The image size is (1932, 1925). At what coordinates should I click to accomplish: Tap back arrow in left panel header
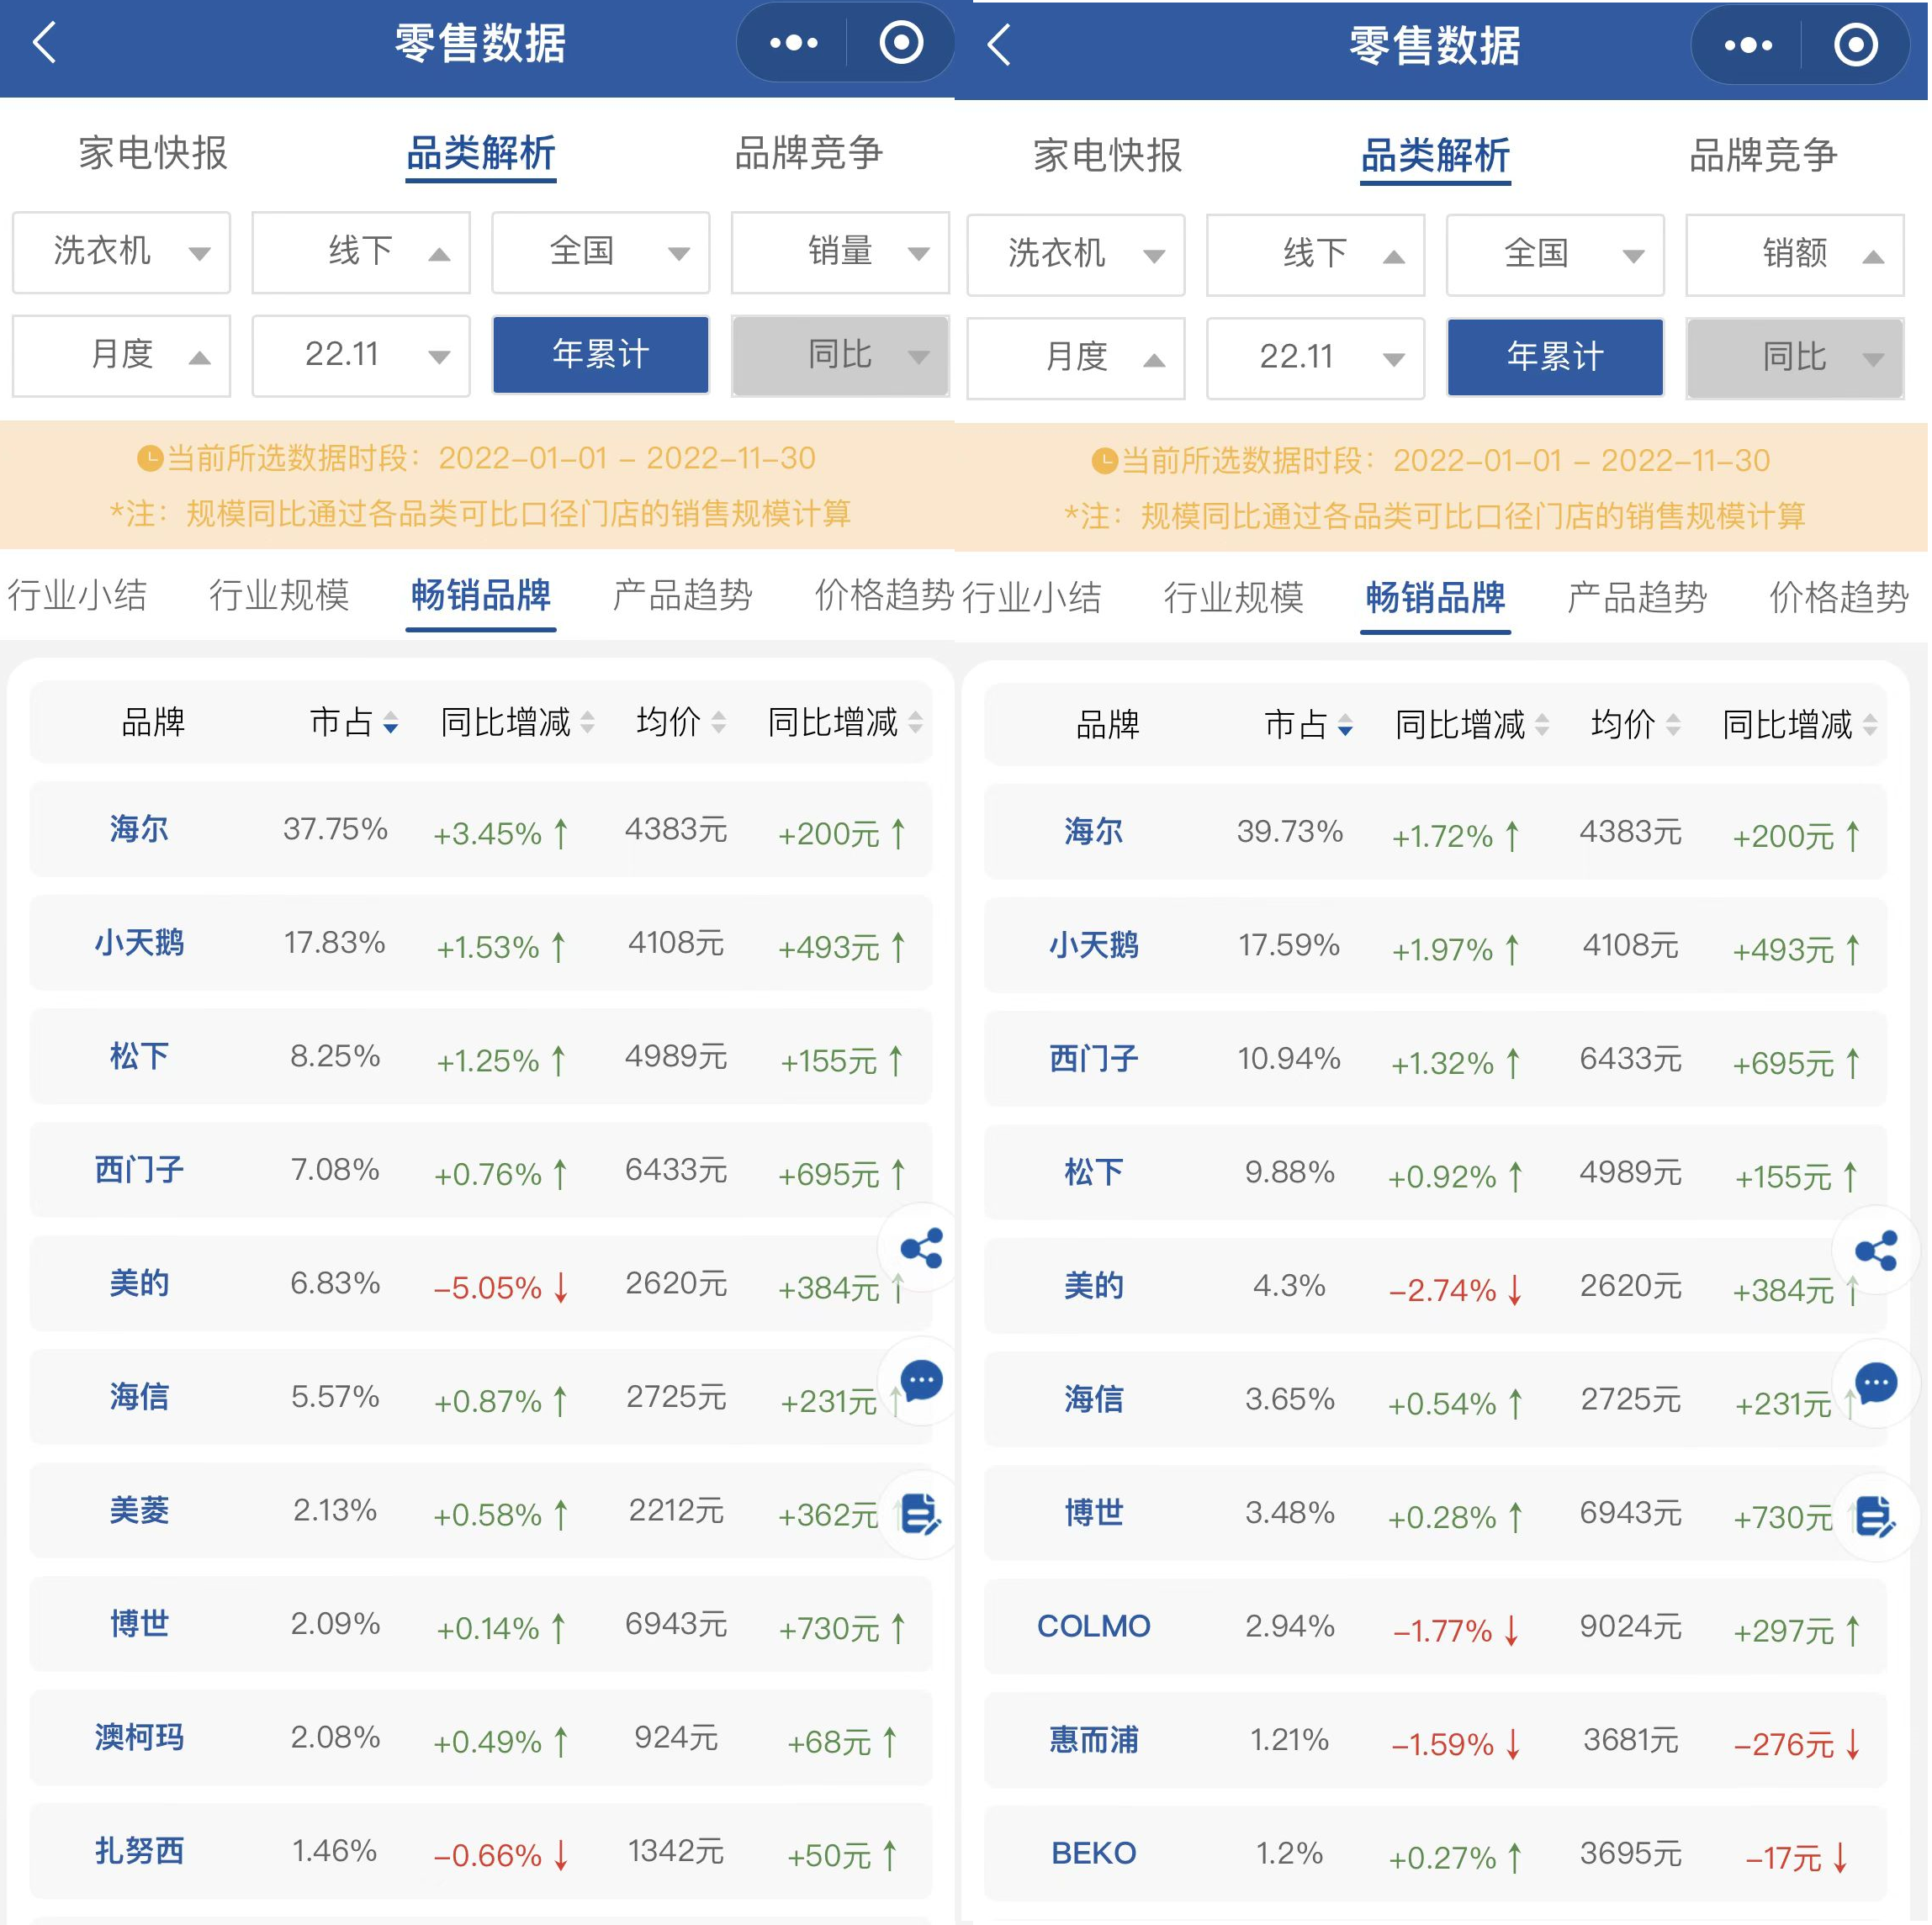(x=44, y=43)
